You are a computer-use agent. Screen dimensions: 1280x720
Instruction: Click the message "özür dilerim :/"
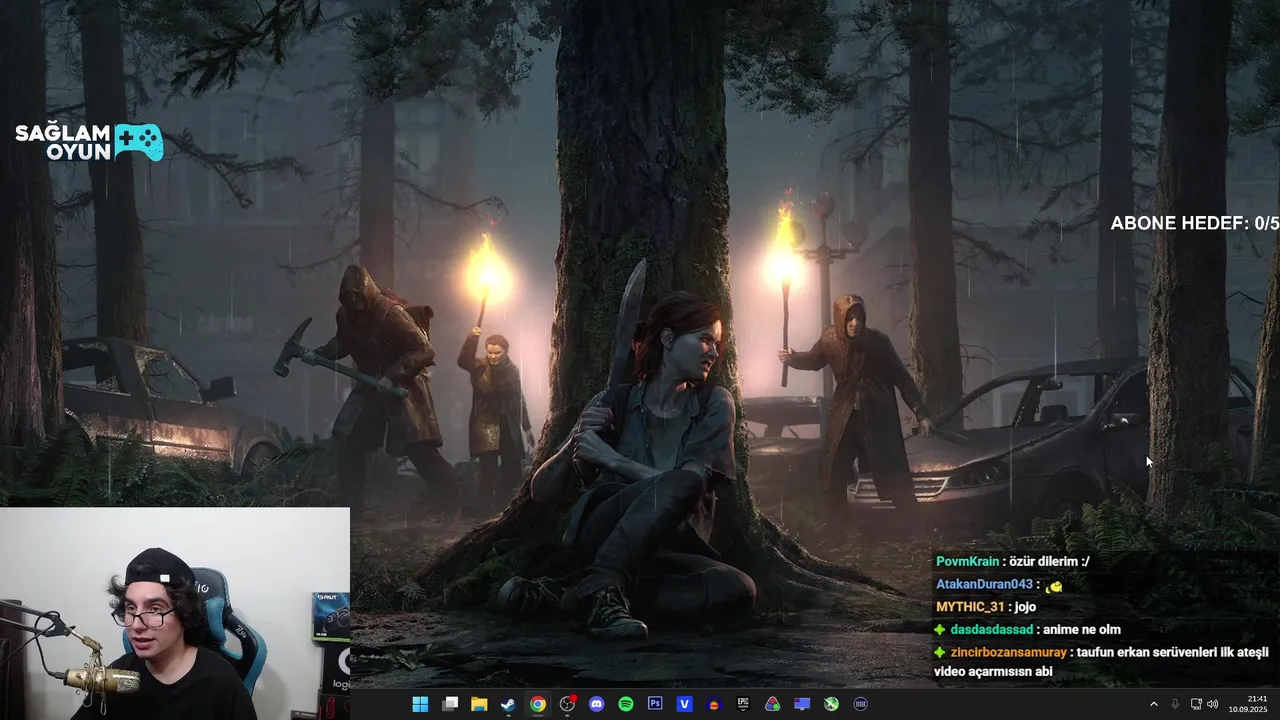click(1049, 561)
